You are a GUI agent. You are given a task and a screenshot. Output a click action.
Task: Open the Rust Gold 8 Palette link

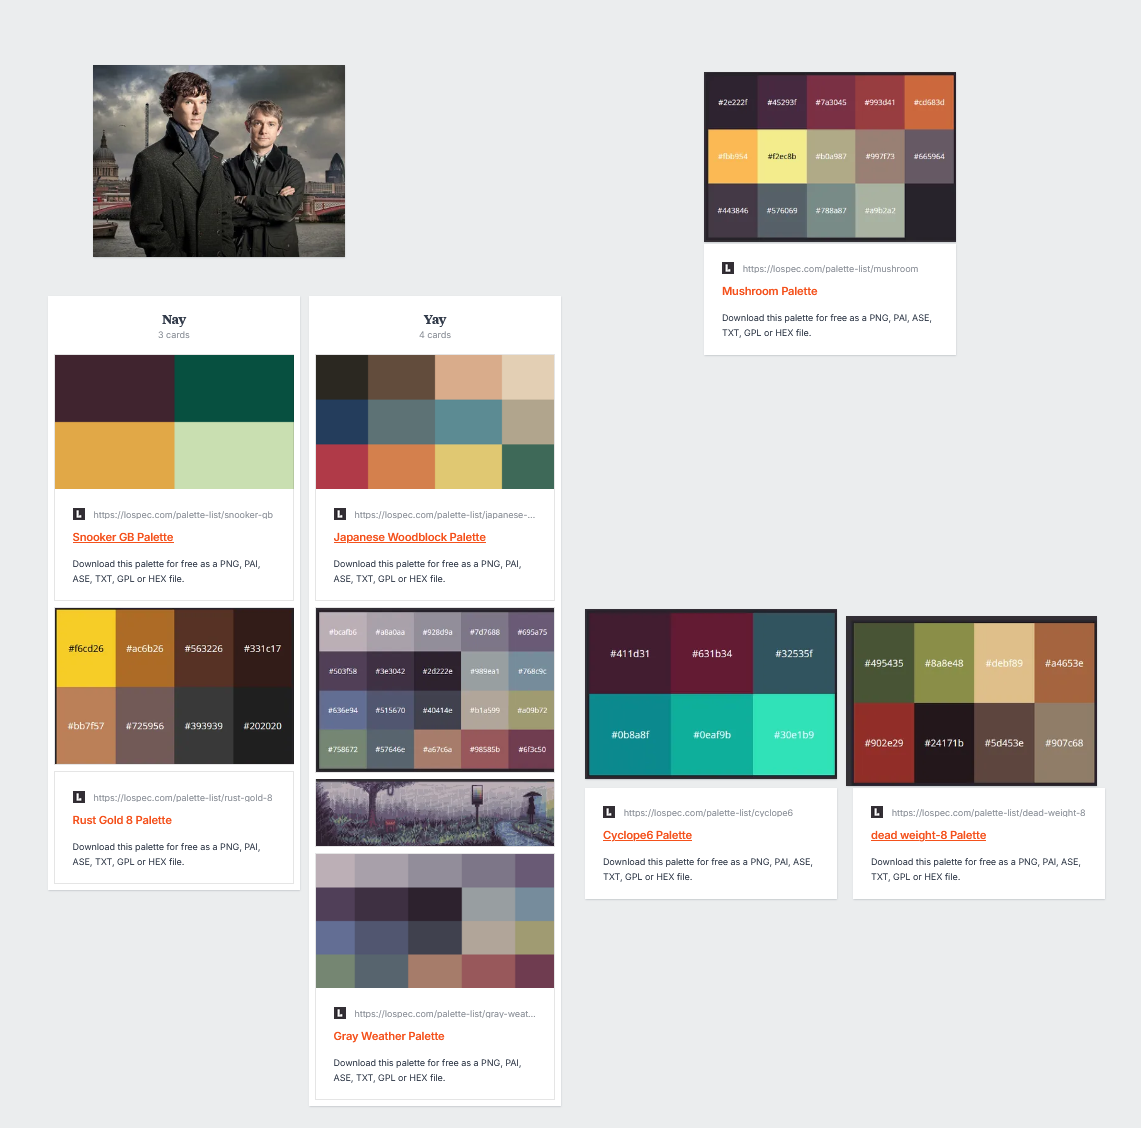click(122, 820)
